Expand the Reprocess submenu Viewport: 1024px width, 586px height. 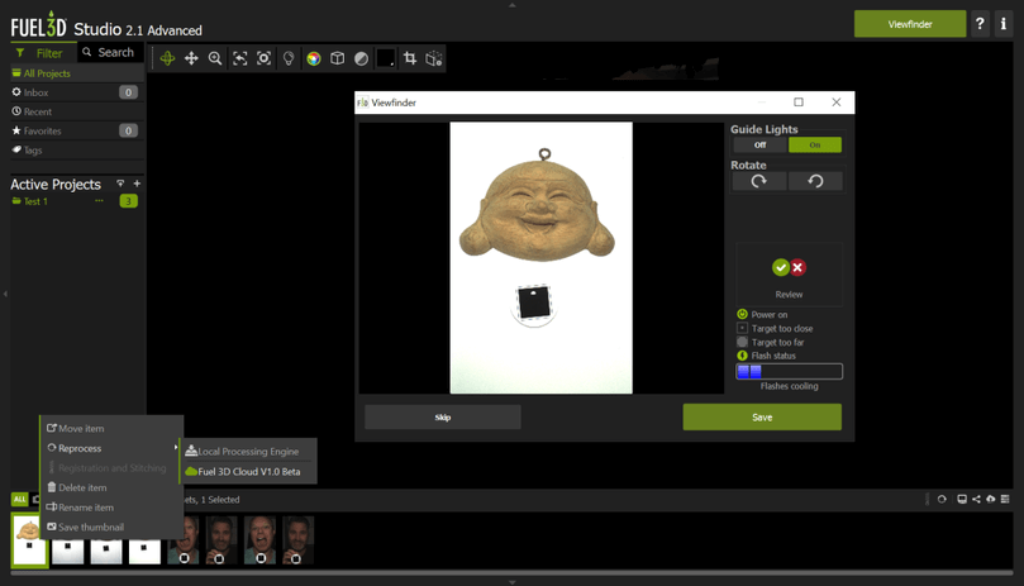coord(80,448)
